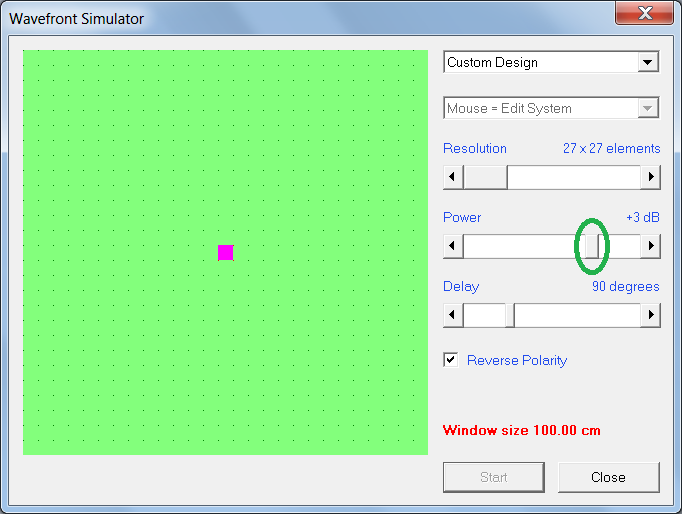Click the Close button
The image size is (682, 514).
coord(608,477)
